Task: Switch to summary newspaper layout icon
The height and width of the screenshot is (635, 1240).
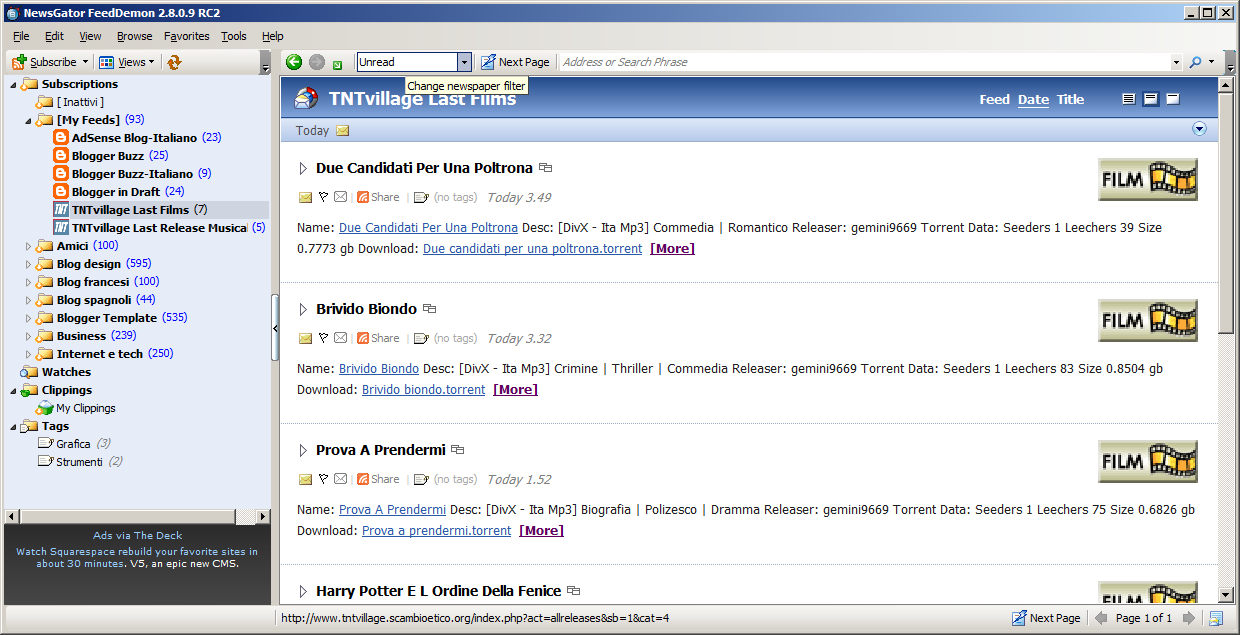Action: [1151, 99]
